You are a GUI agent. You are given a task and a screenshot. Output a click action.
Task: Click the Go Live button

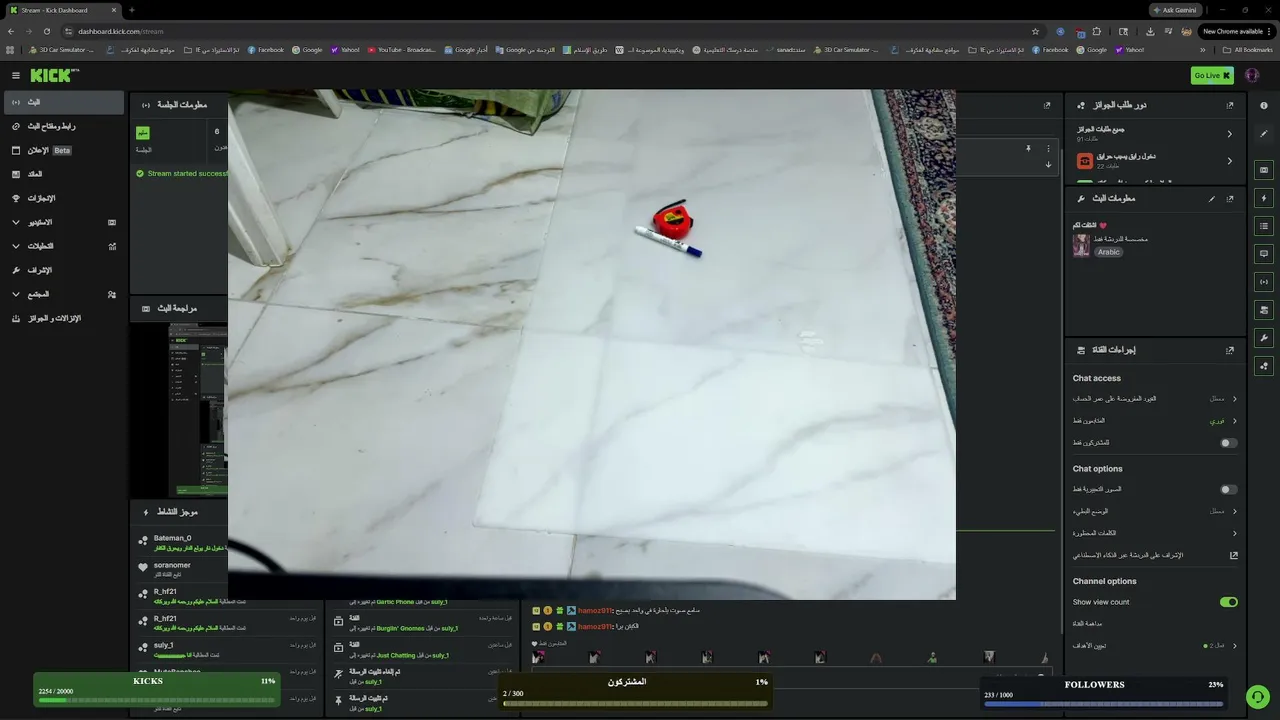coord(1212,75)
